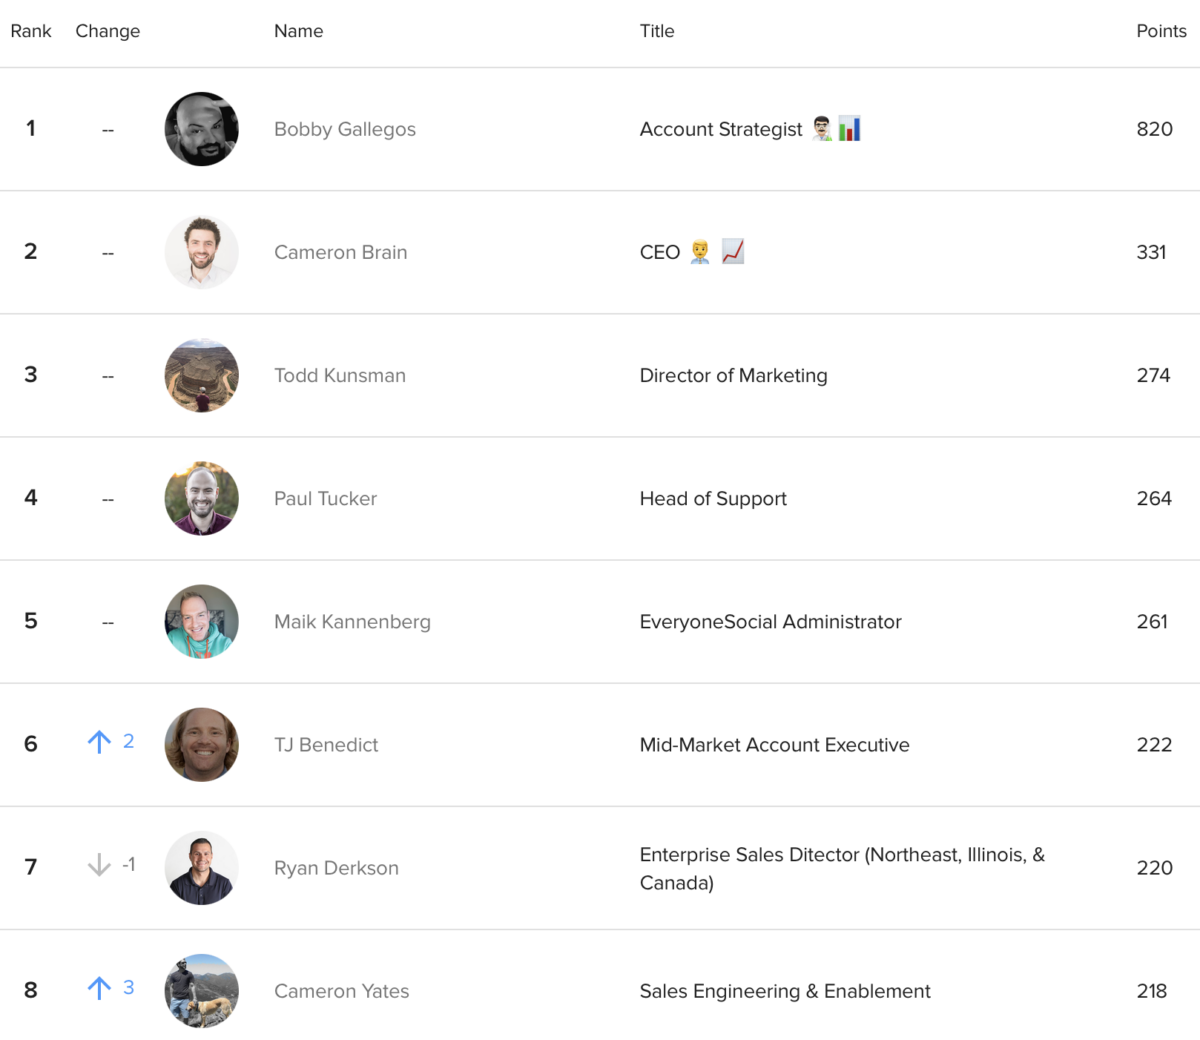The width and height of the screenshot is (1200, 1040).
Task: Select the Title column header
Action: 657,31
